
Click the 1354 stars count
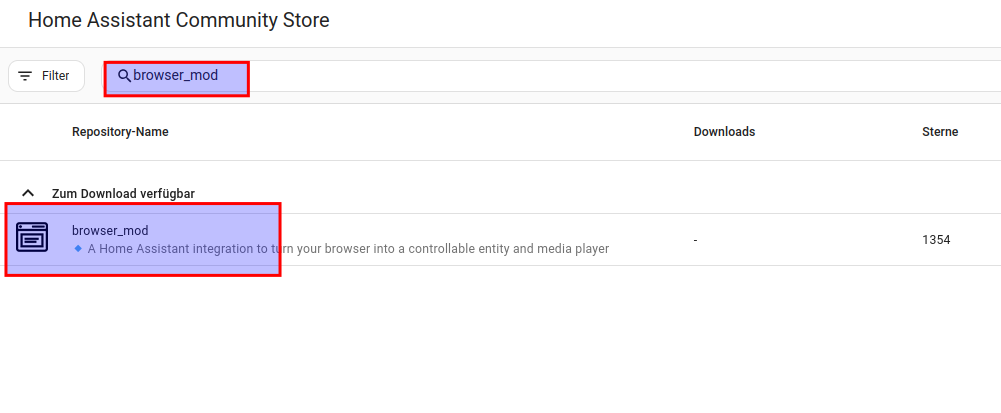point(936,240)
